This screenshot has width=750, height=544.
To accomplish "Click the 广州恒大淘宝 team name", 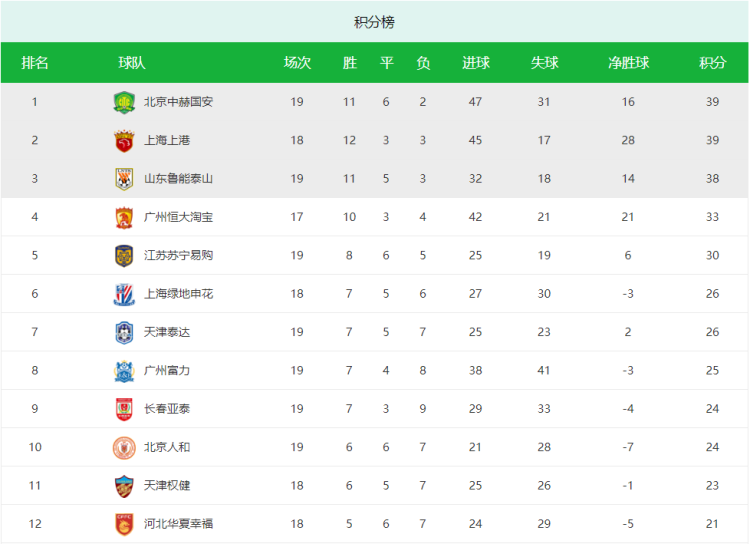I will 178,217.
